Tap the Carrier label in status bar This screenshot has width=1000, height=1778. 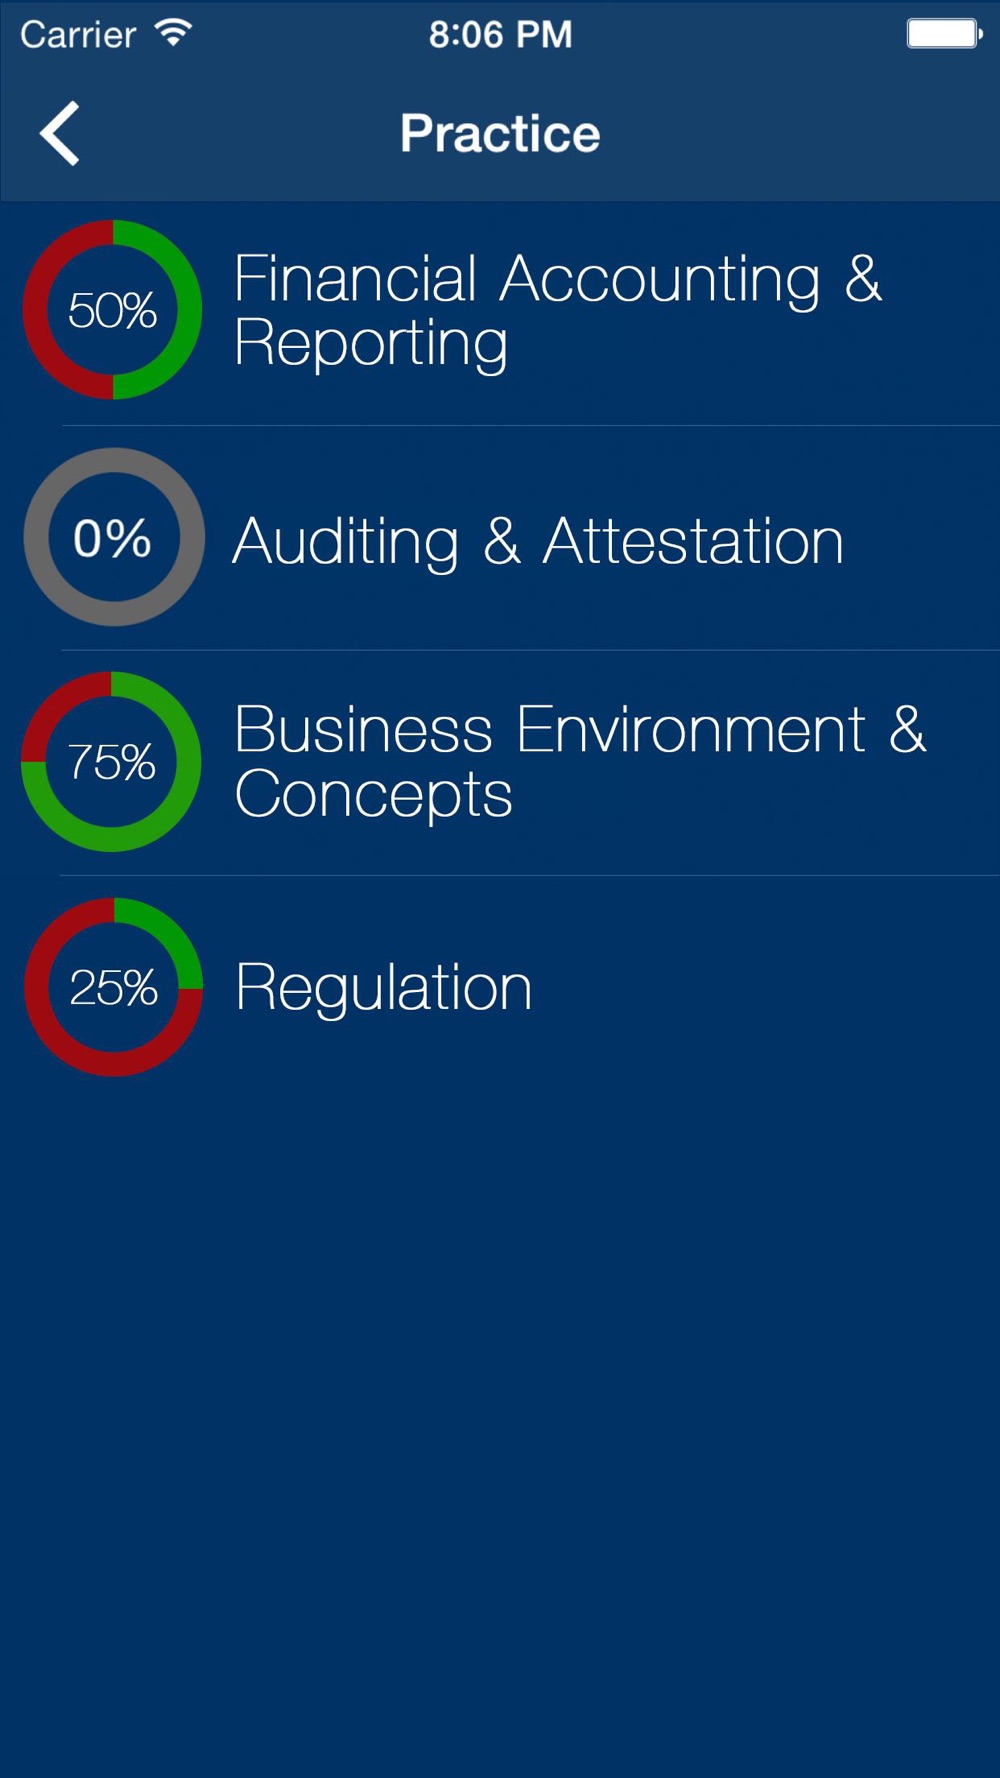tap(78, 35)
